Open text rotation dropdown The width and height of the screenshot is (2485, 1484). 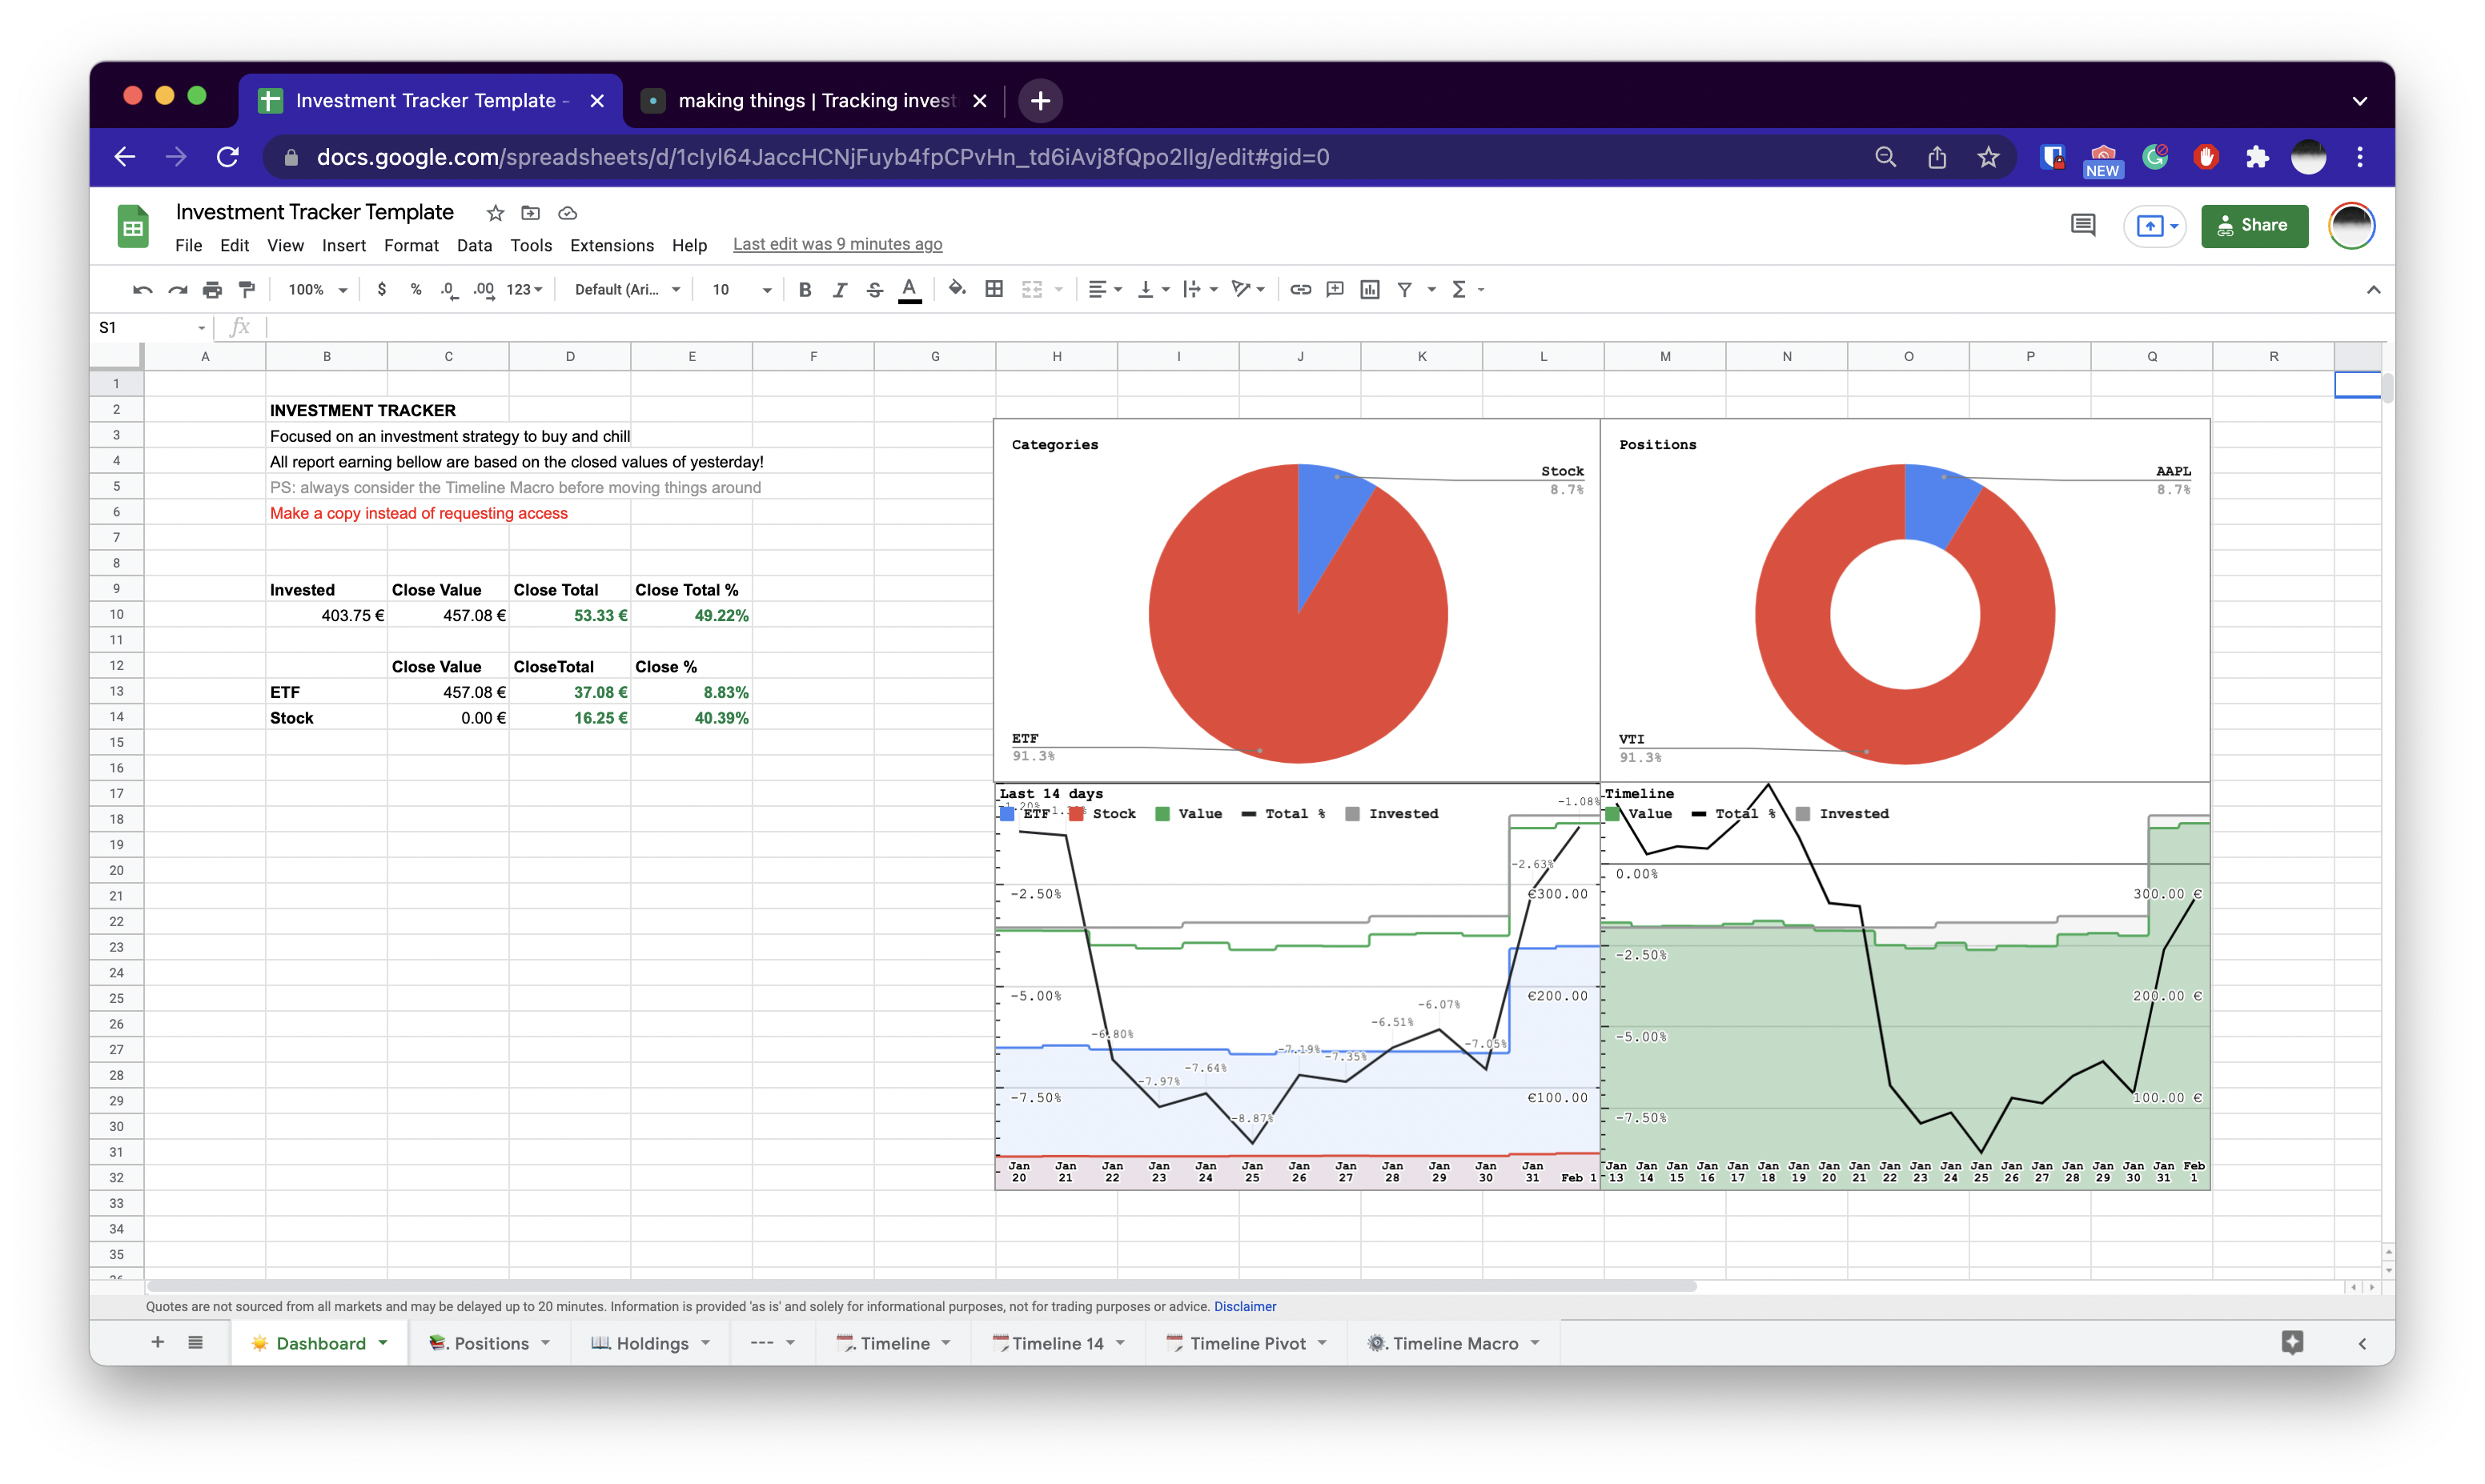pos(1249,290)
